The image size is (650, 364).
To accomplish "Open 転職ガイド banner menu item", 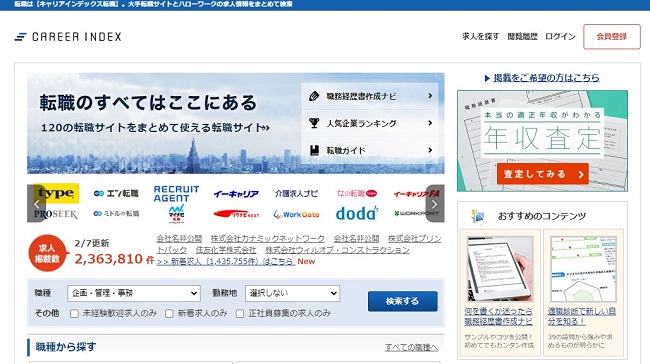I will (369, 150).
